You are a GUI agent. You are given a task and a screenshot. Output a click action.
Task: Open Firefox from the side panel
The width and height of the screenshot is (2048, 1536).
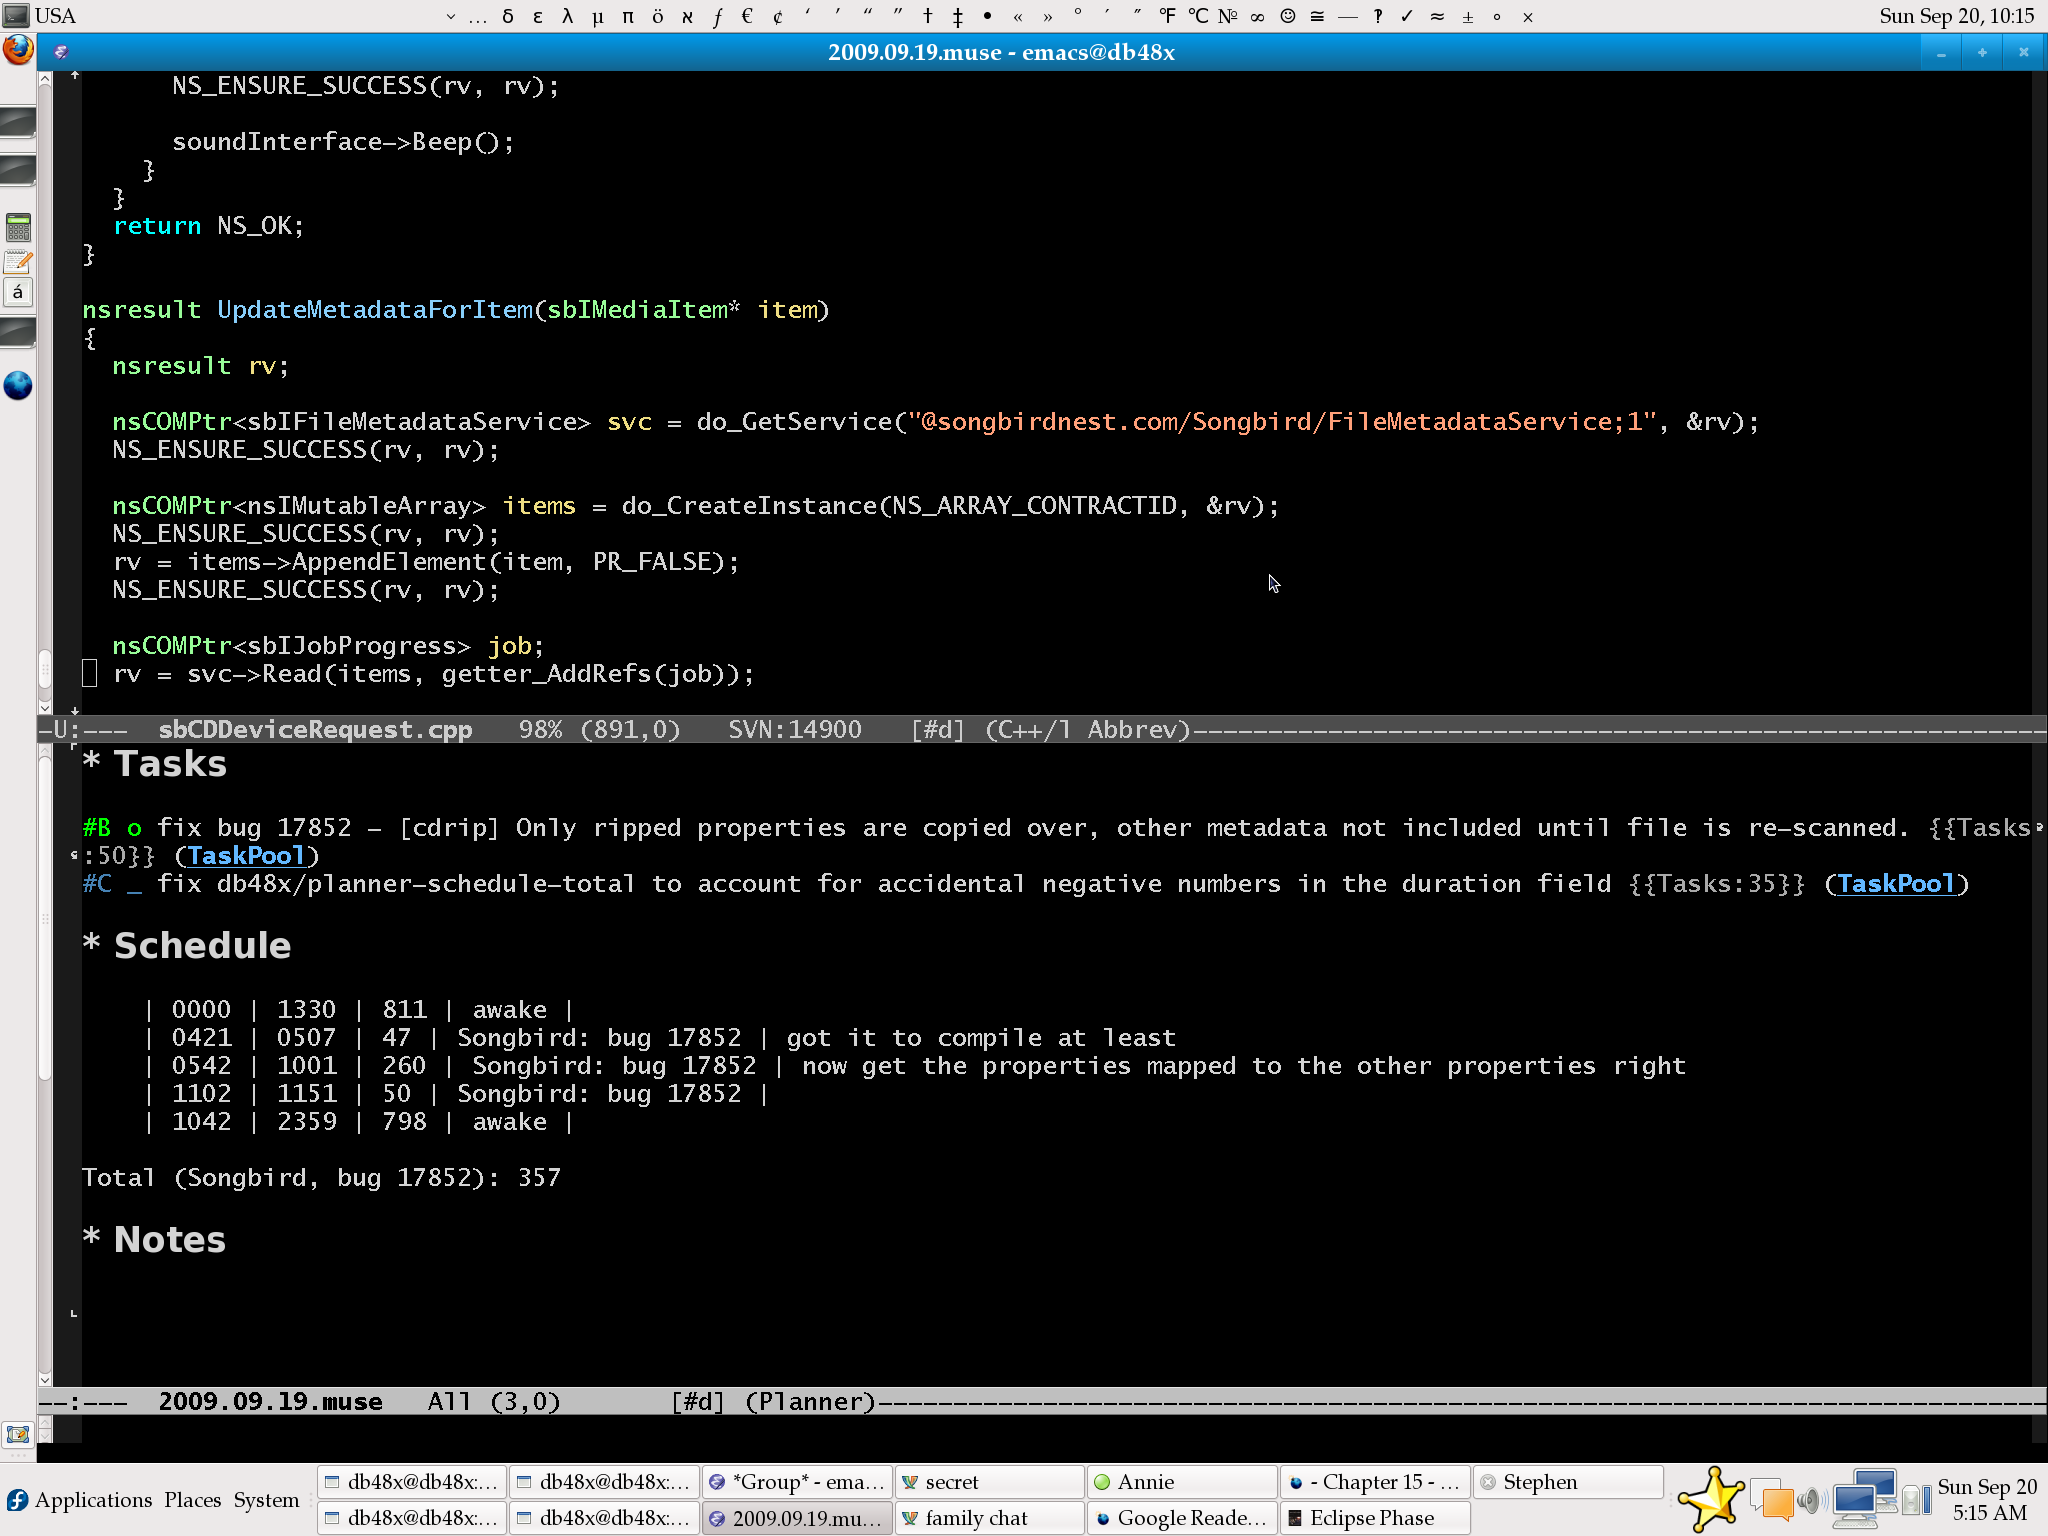click(x=18, y=49)
